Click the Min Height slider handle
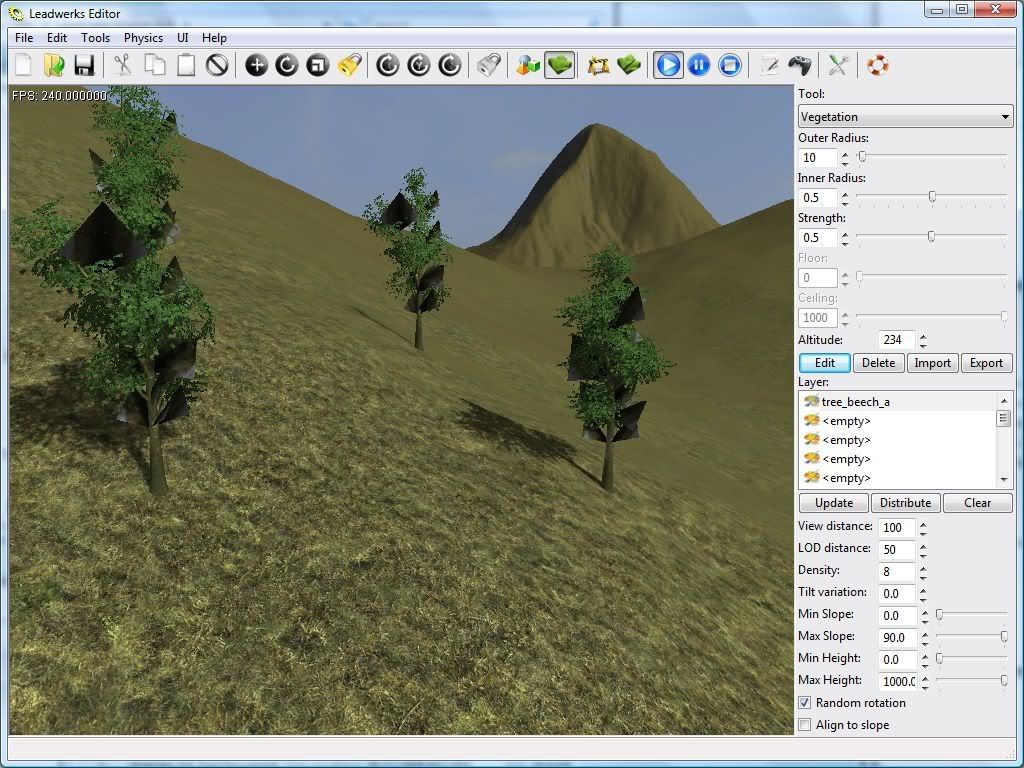 coord(939,658)
